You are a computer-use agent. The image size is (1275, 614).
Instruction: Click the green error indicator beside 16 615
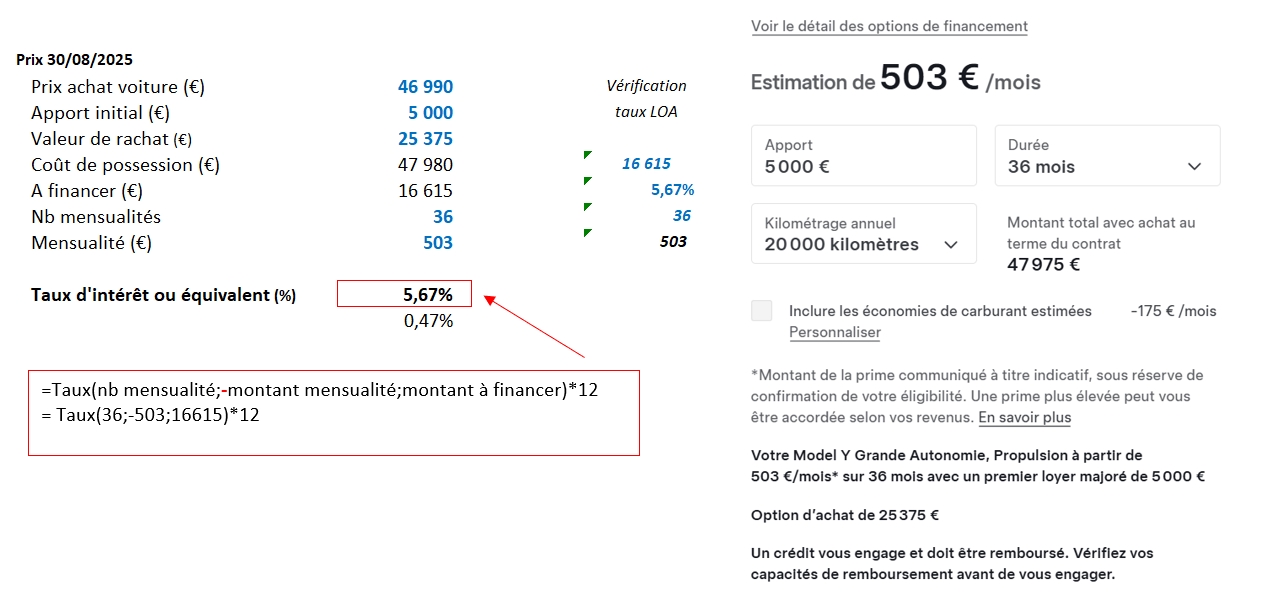point(587,155)
